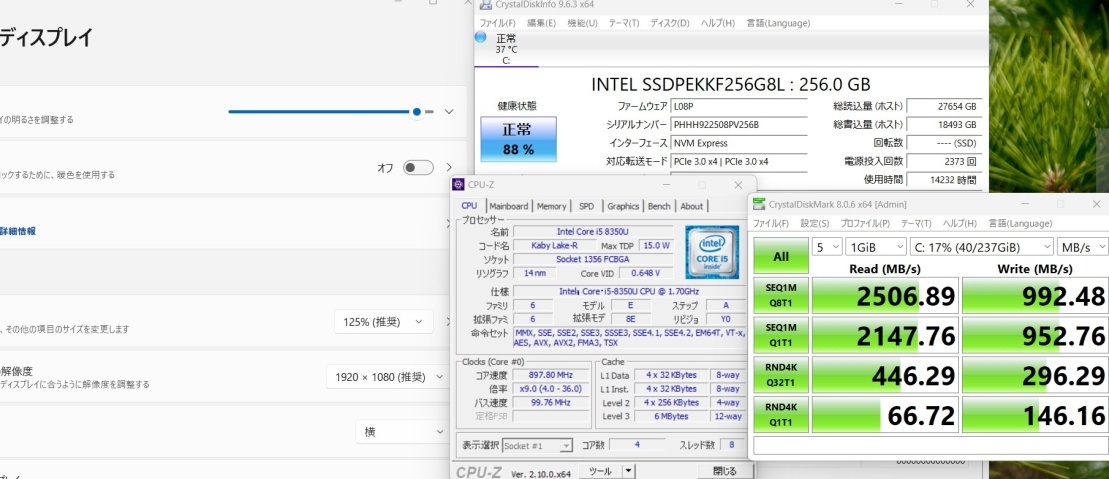The image size is (1109, 479).
Task: Toggle the night light switch labeled オフ
Action: point(418,168)
